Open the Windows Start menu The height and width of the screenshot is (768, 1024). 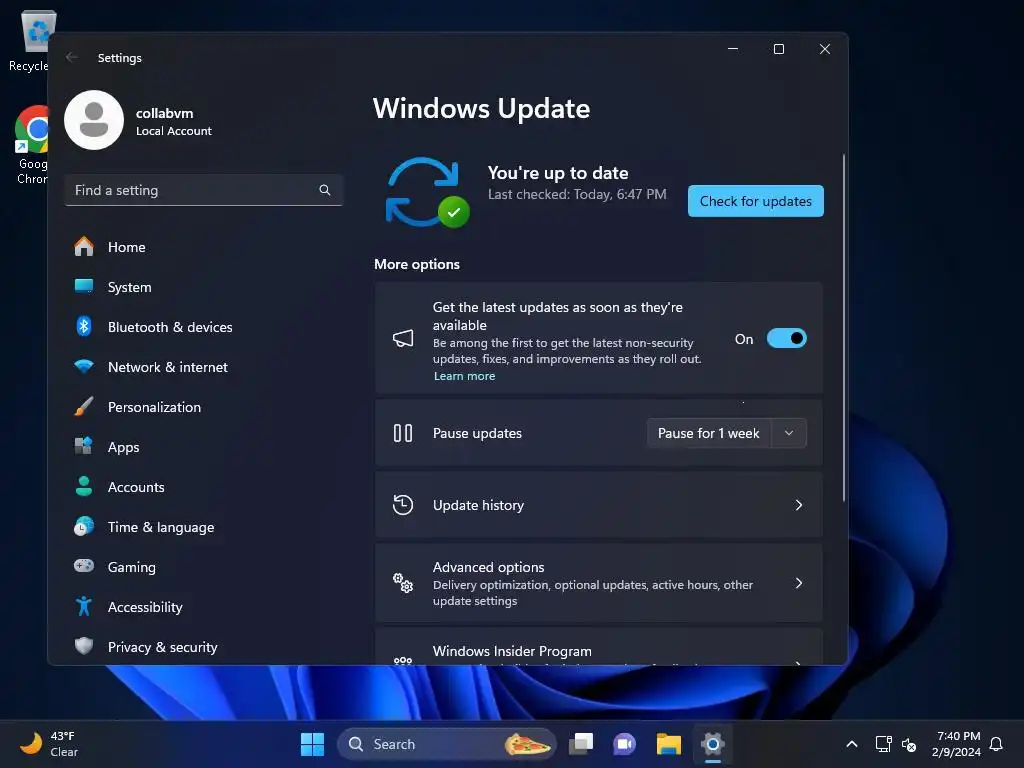tap(312, 744)
